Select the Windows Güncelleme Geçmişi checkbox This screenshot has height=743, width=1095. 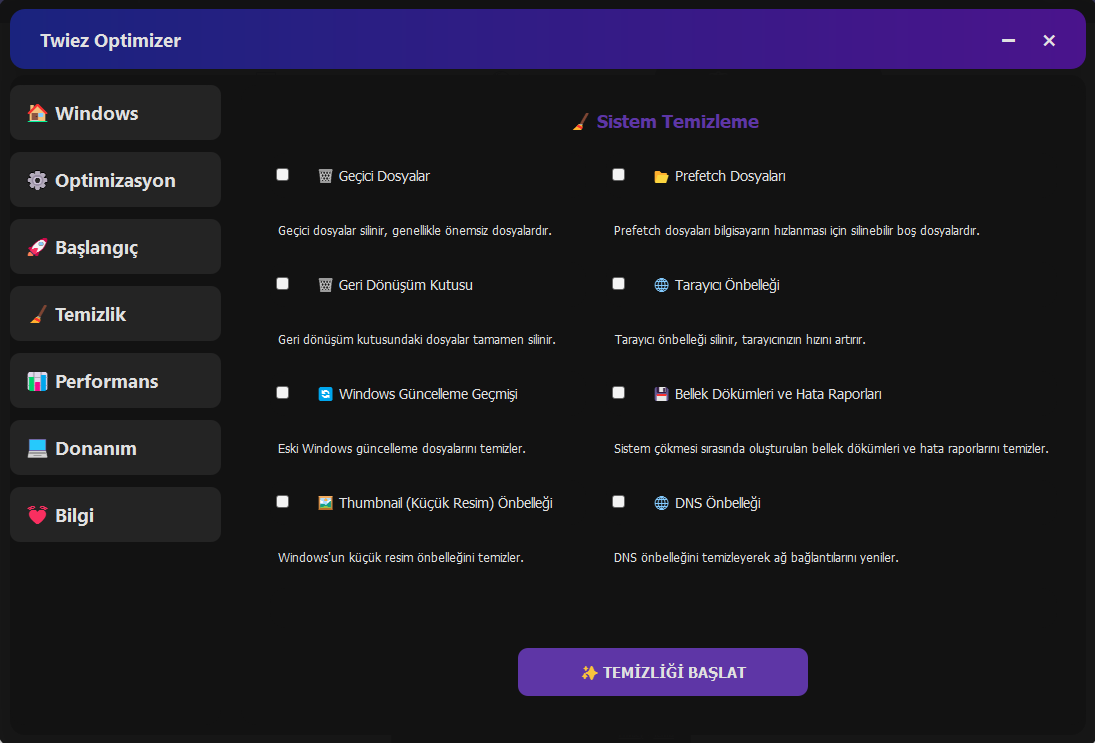pyautogui.click(x=282, y=392)
